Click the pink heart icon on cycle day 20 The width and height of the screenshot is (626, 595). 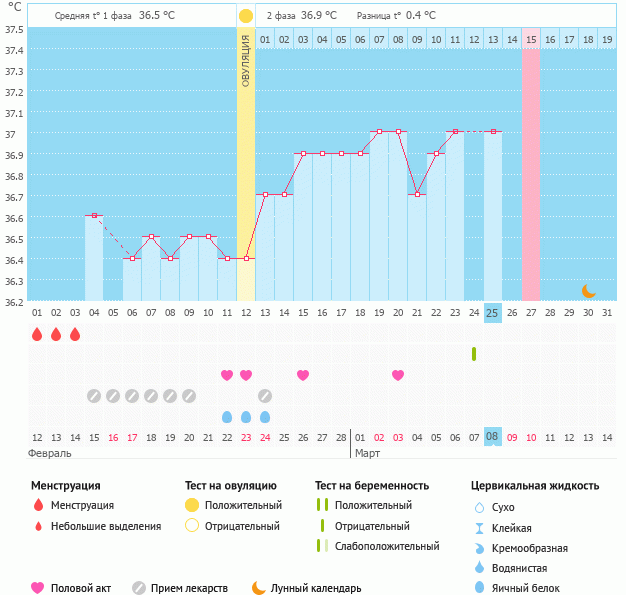[398, 375]
